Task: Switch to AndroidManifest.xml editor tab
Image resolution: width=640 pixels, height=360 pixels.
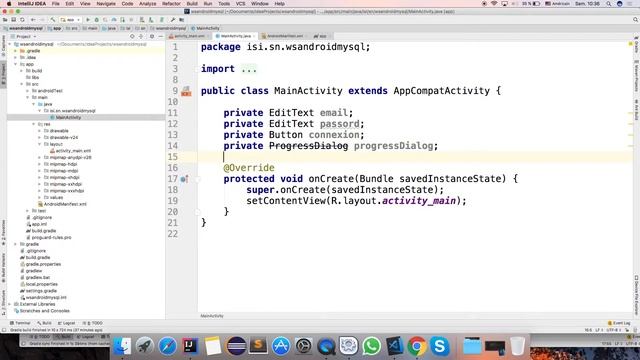Action: tap(284, 36)
